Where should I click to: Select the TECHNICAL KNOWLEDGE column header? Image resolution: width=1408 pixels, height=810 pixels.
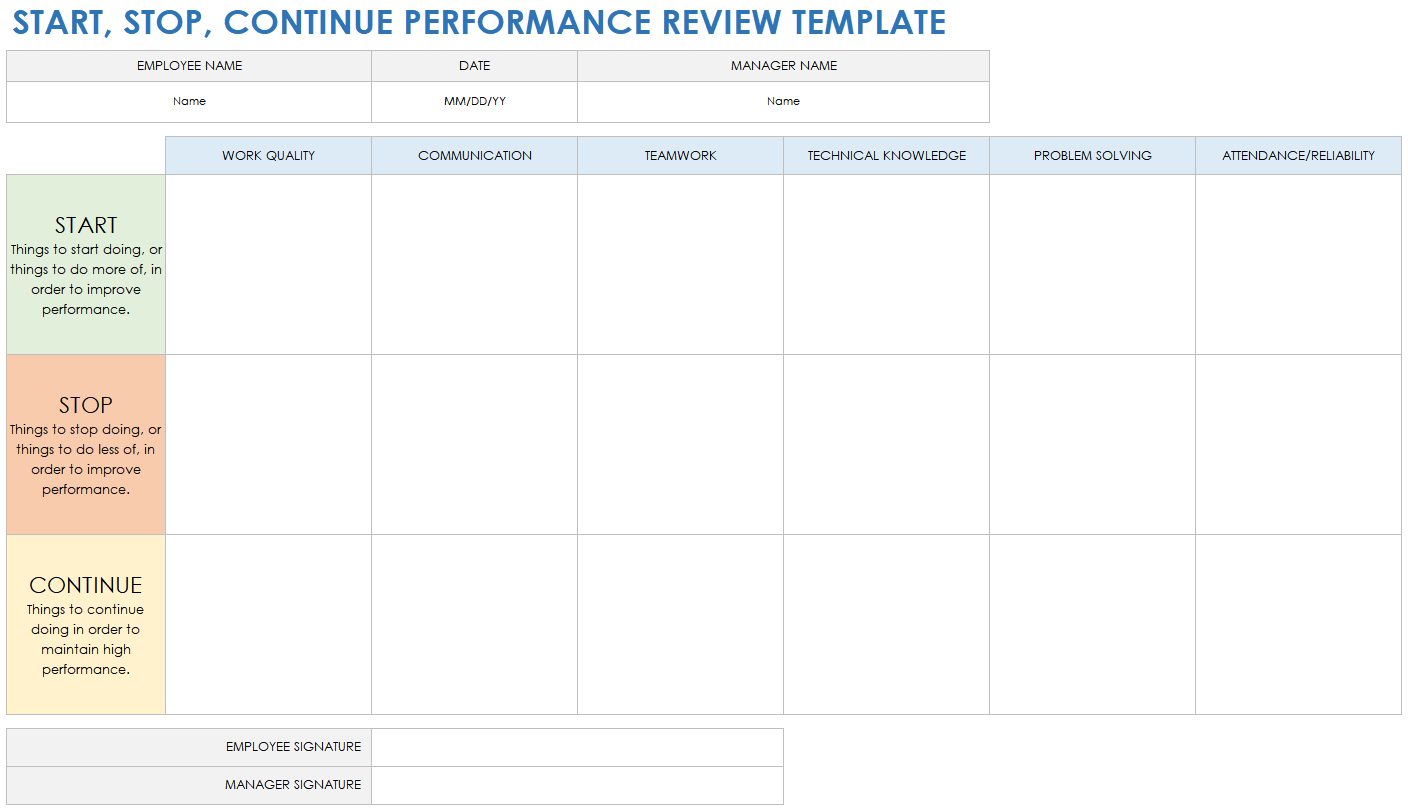887,156
